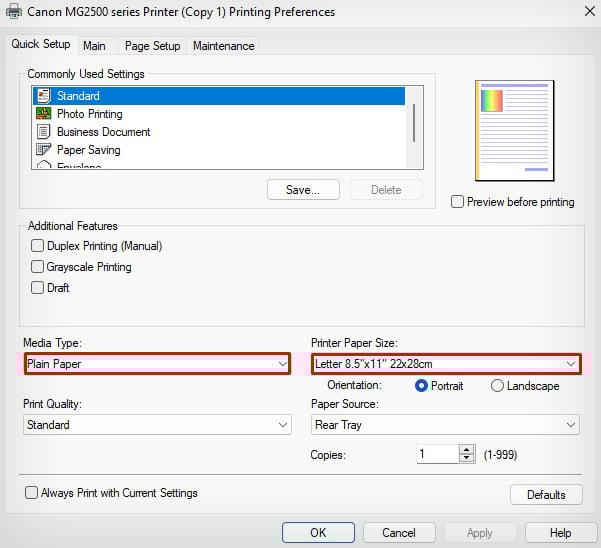601x548 pixels.
Task: Enable Preview before printing
Action: 457,202
